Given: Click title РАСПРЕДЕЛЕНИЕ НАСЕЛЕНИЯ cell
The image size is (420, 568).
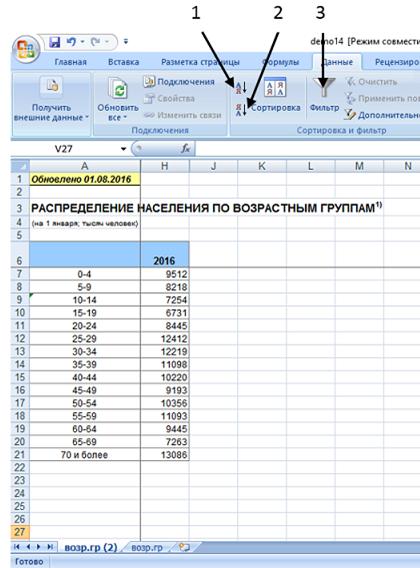Looking at the screenshot, I should tap(207, 208).
